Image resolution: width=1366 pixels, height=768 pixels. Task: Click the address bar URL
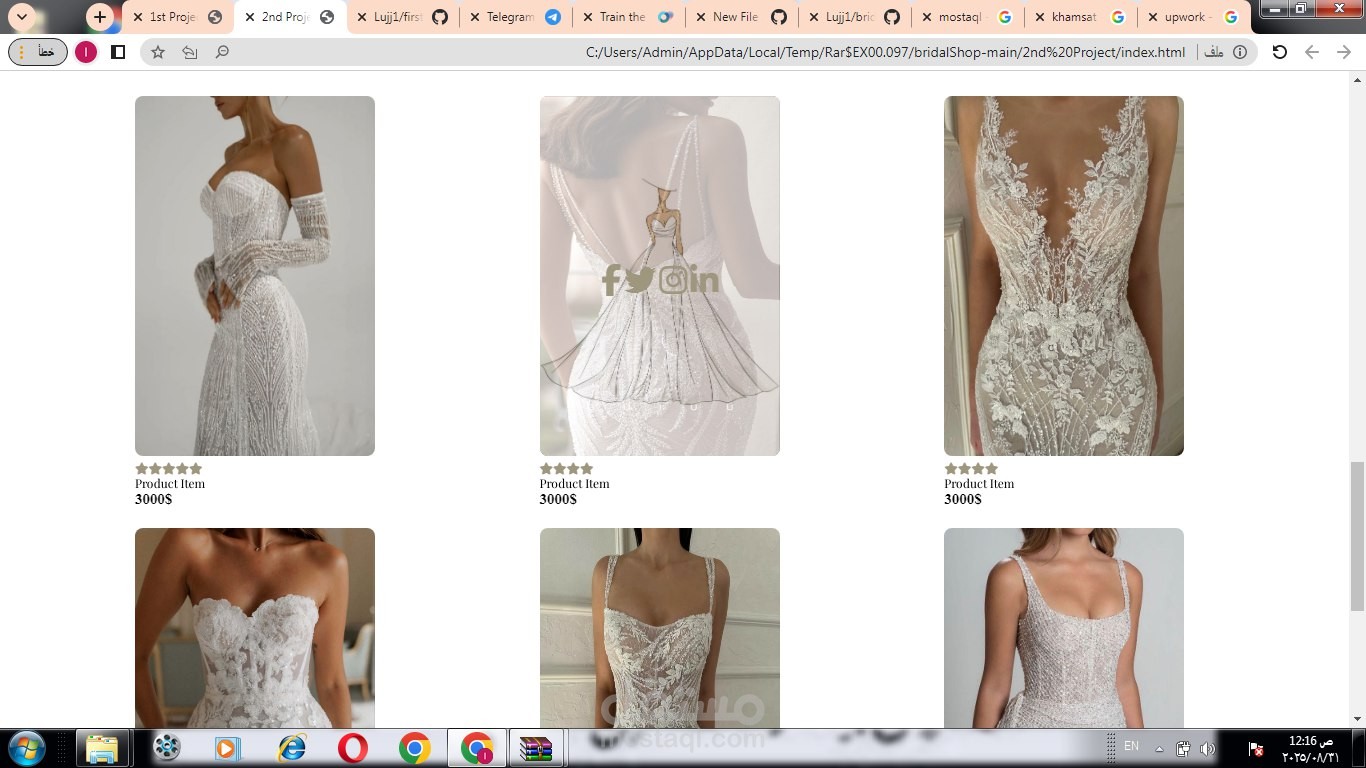[x=885, y=52]
